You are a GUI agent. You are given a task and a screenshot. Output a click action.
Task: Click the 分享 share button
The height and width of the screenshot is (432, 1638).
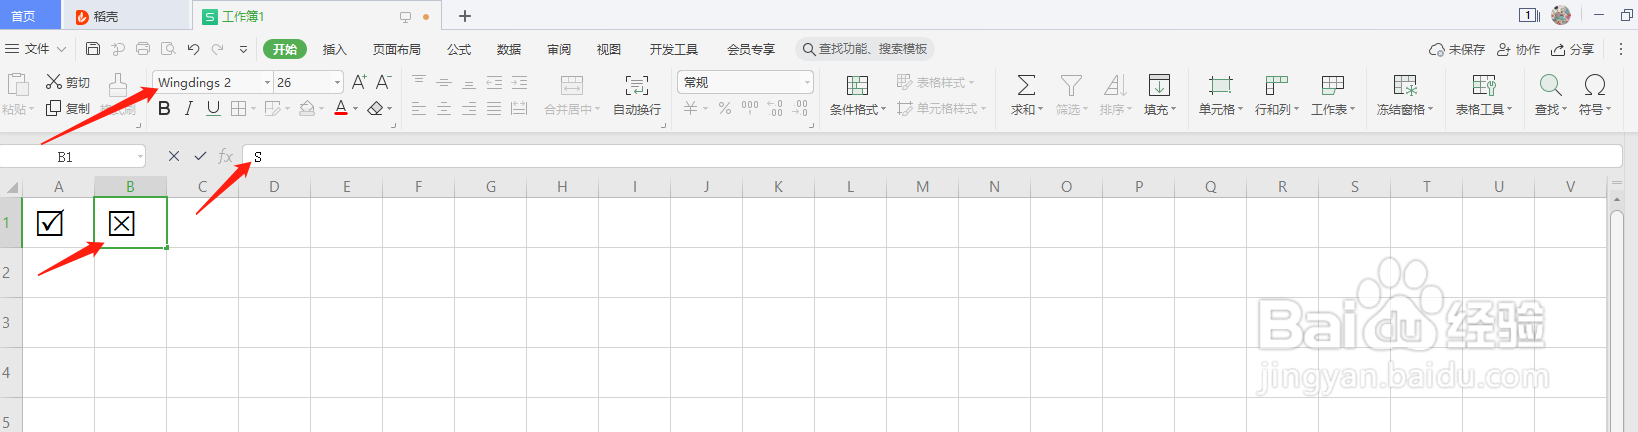[1572, 49]
